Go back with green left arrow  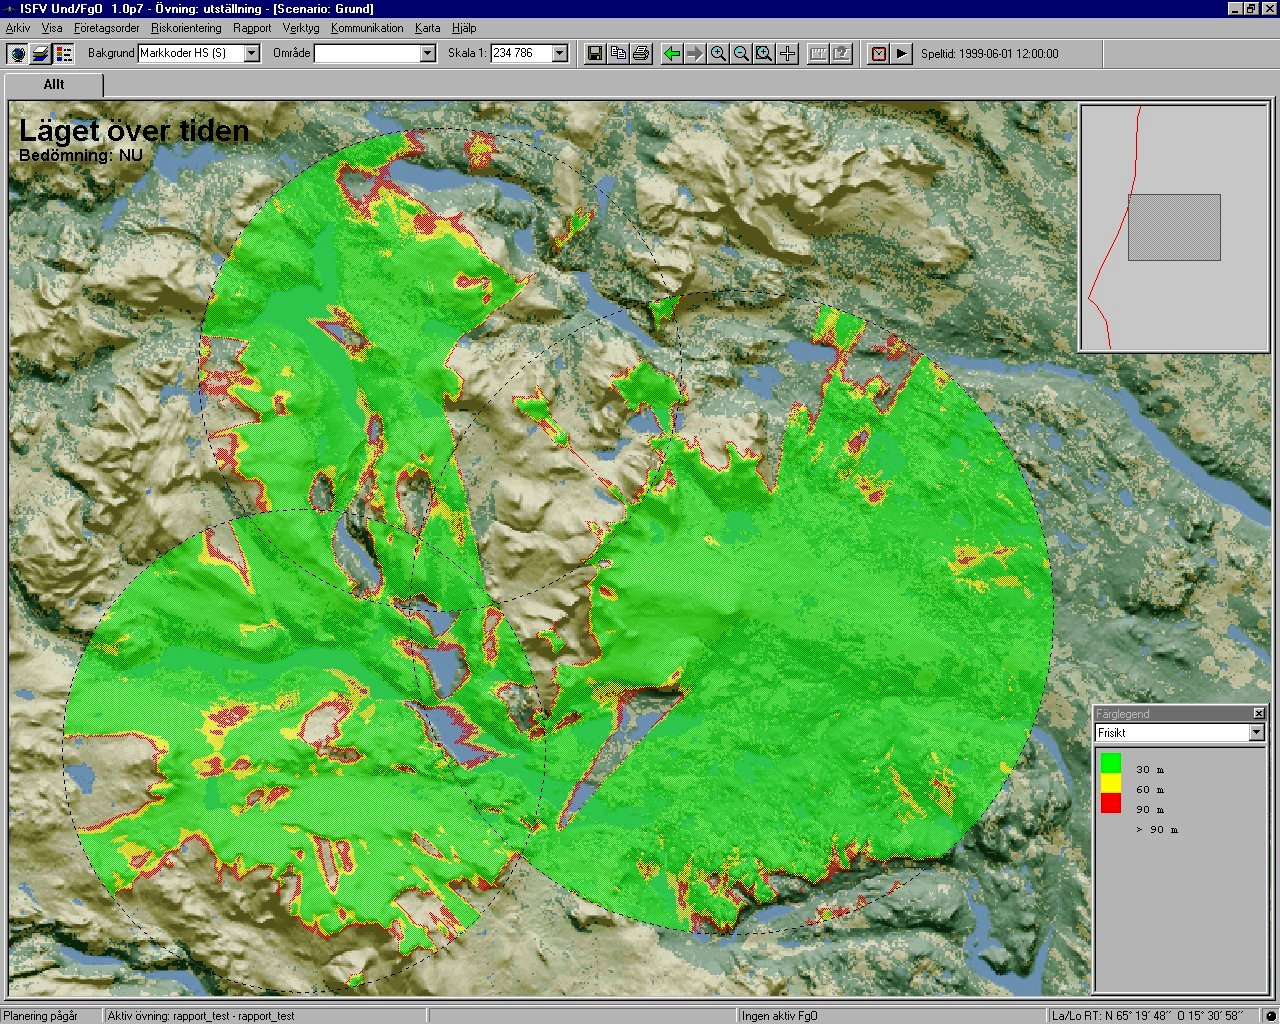pyautogui.click(x=672, y=53)
